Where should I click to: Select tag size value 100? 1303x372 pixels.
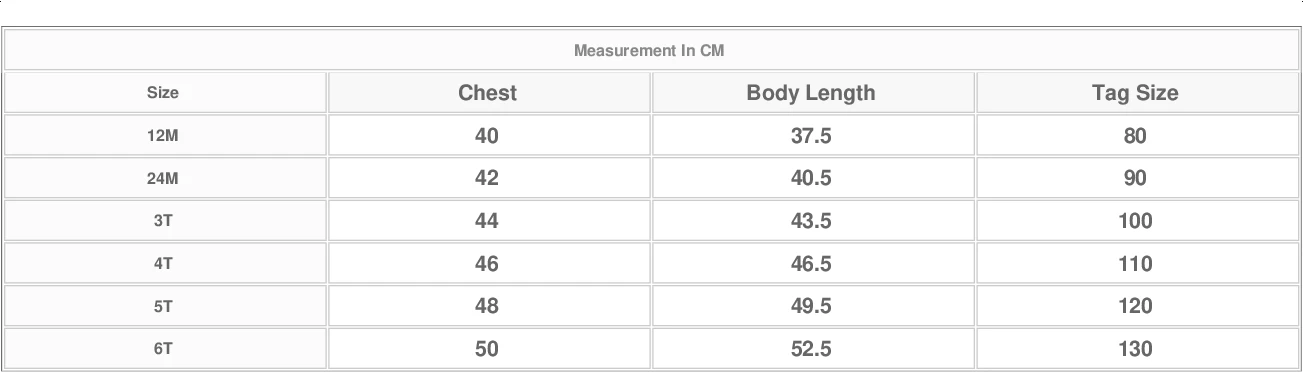coord(1135,221)
